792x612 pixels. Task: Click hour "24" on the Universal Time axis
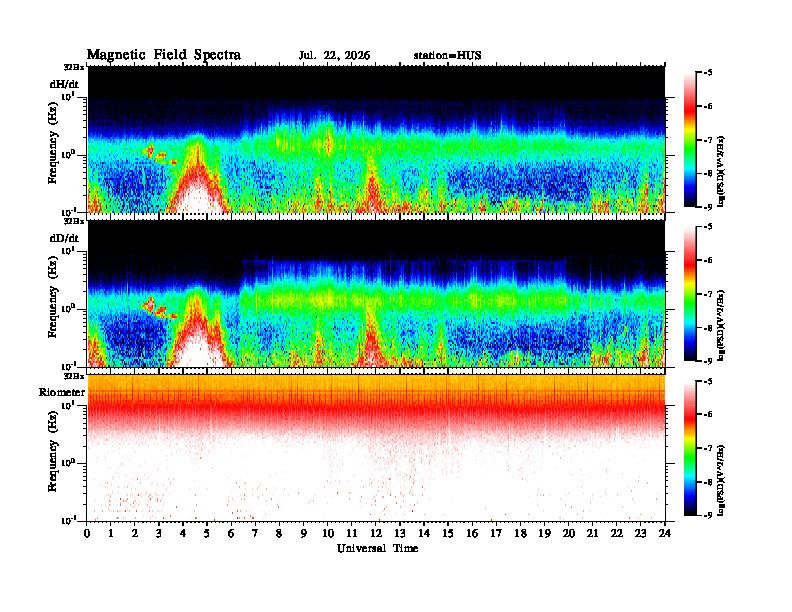pos(665,533)
